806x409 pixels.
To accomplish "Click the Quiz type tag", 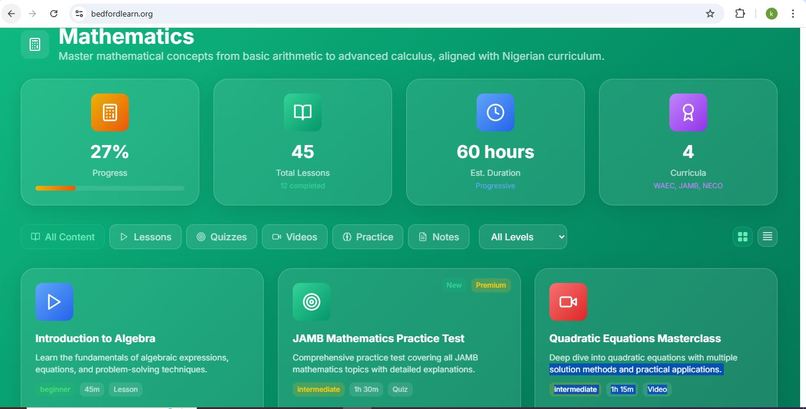I will [x=400, y=389].
